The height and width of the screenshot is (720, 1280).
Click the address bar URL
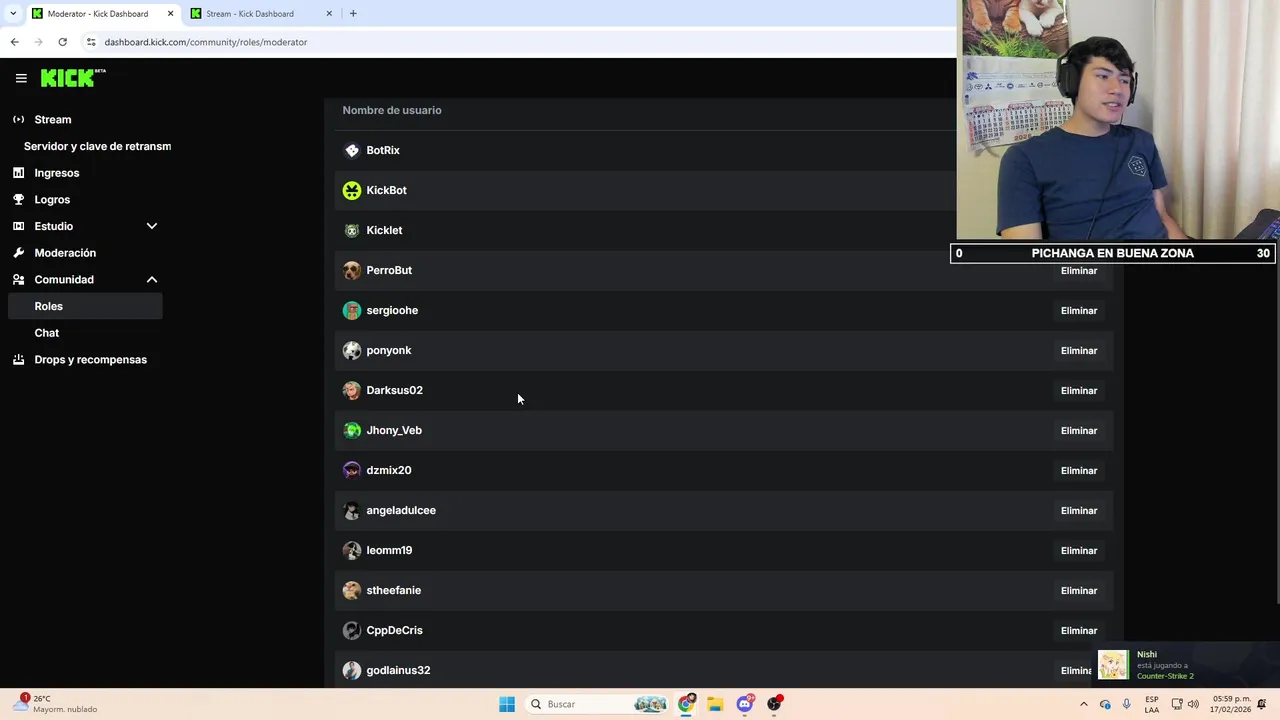206,42
